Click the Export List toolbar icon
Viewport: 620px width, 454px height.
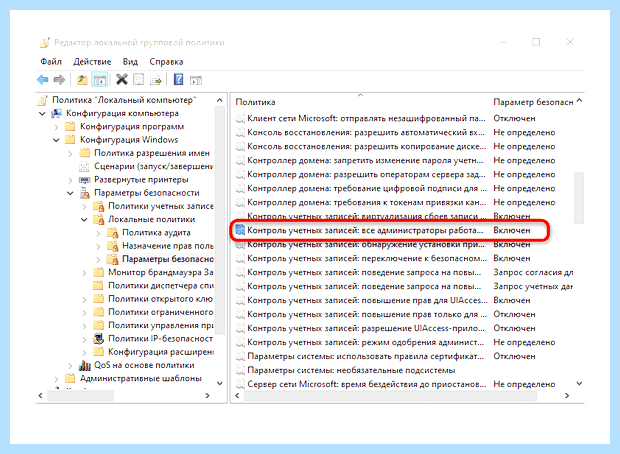coord(156,80)
